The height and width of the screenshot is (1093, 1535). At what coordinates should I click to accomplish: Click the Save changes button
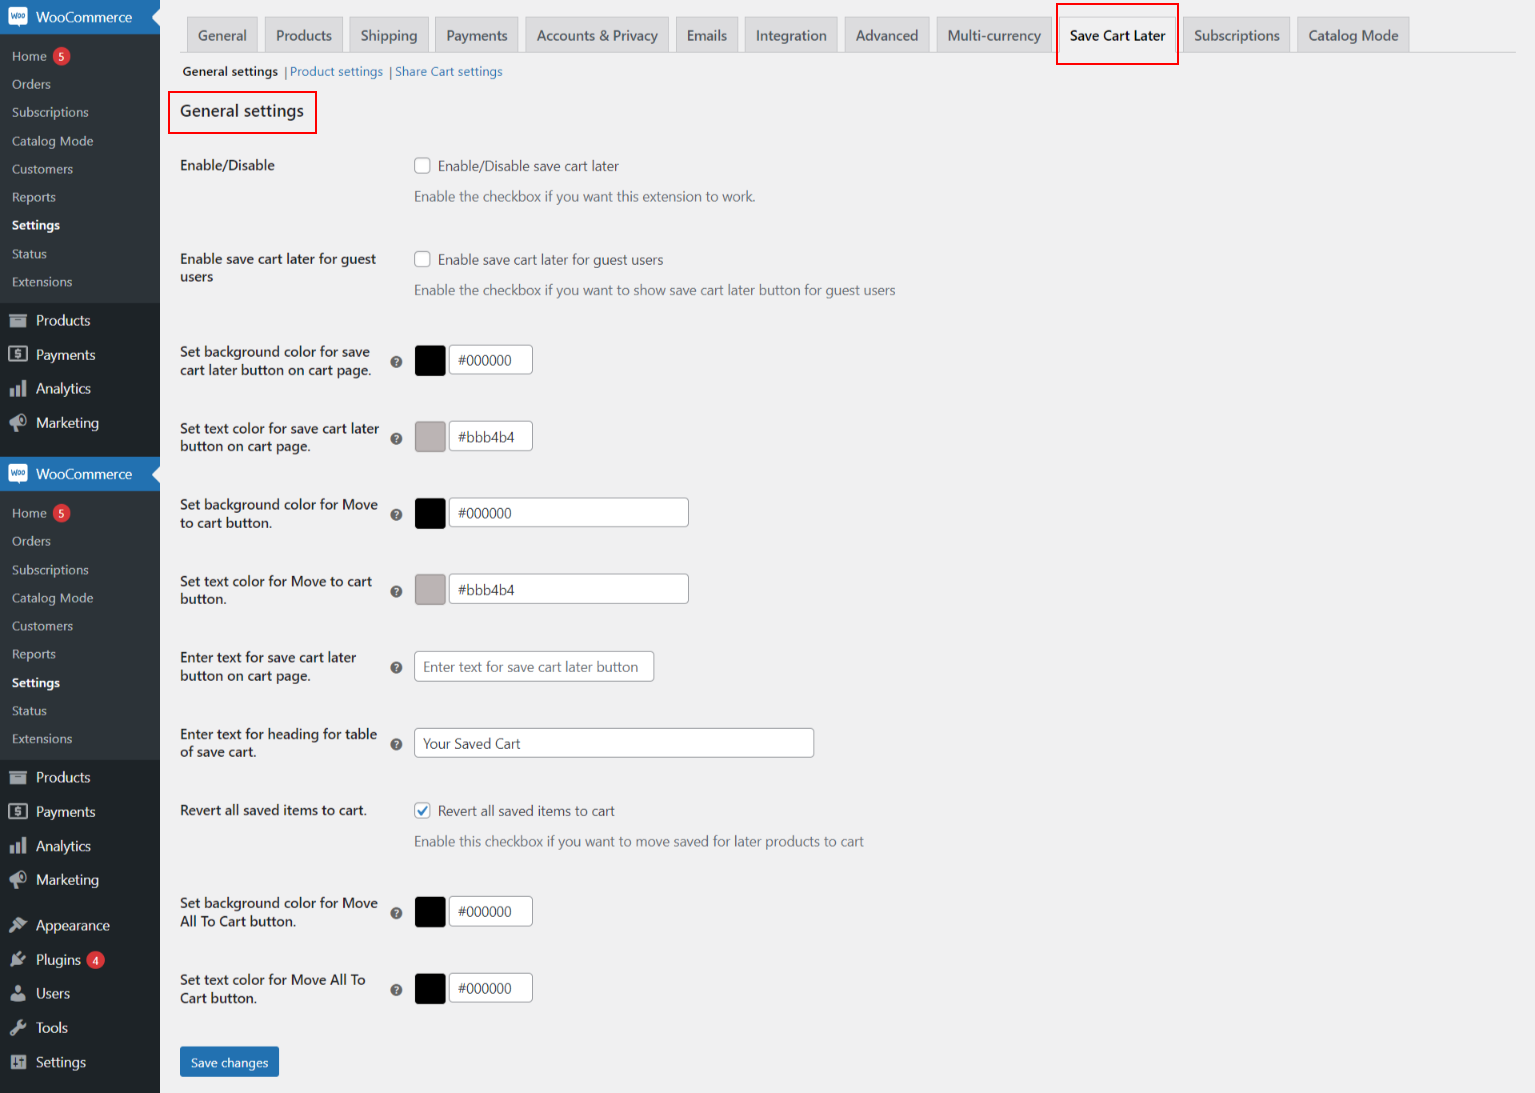click(229, 1061)
